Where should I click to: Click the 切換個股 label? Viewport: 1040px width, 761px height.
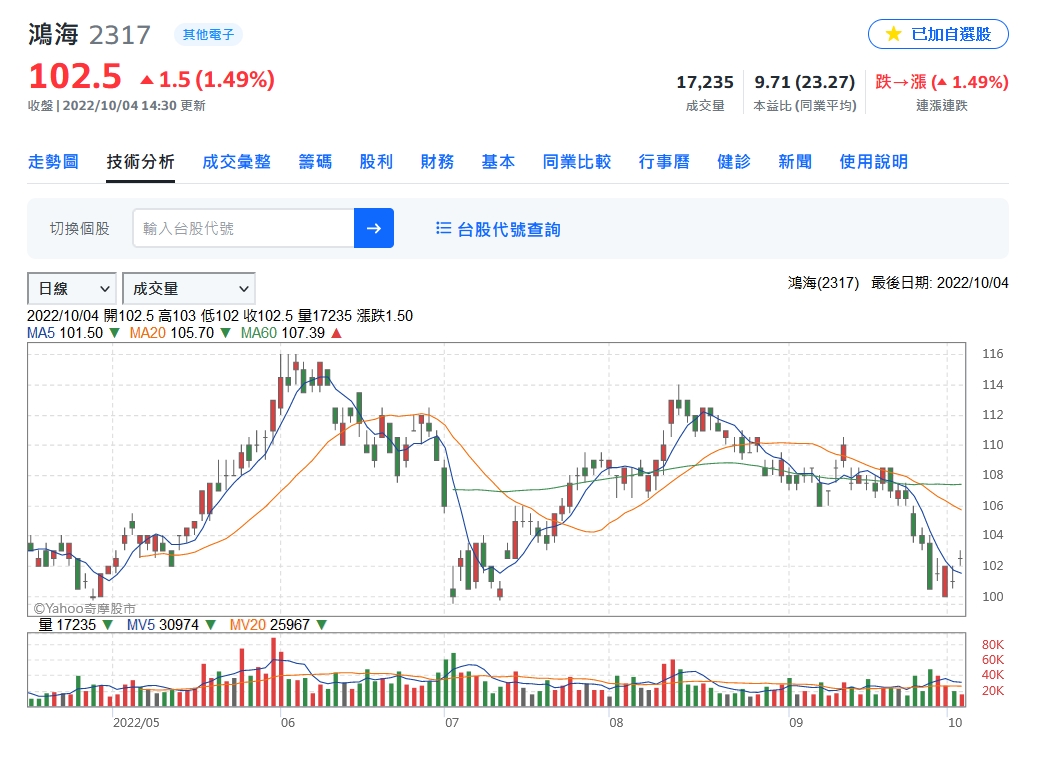[80, 229]
